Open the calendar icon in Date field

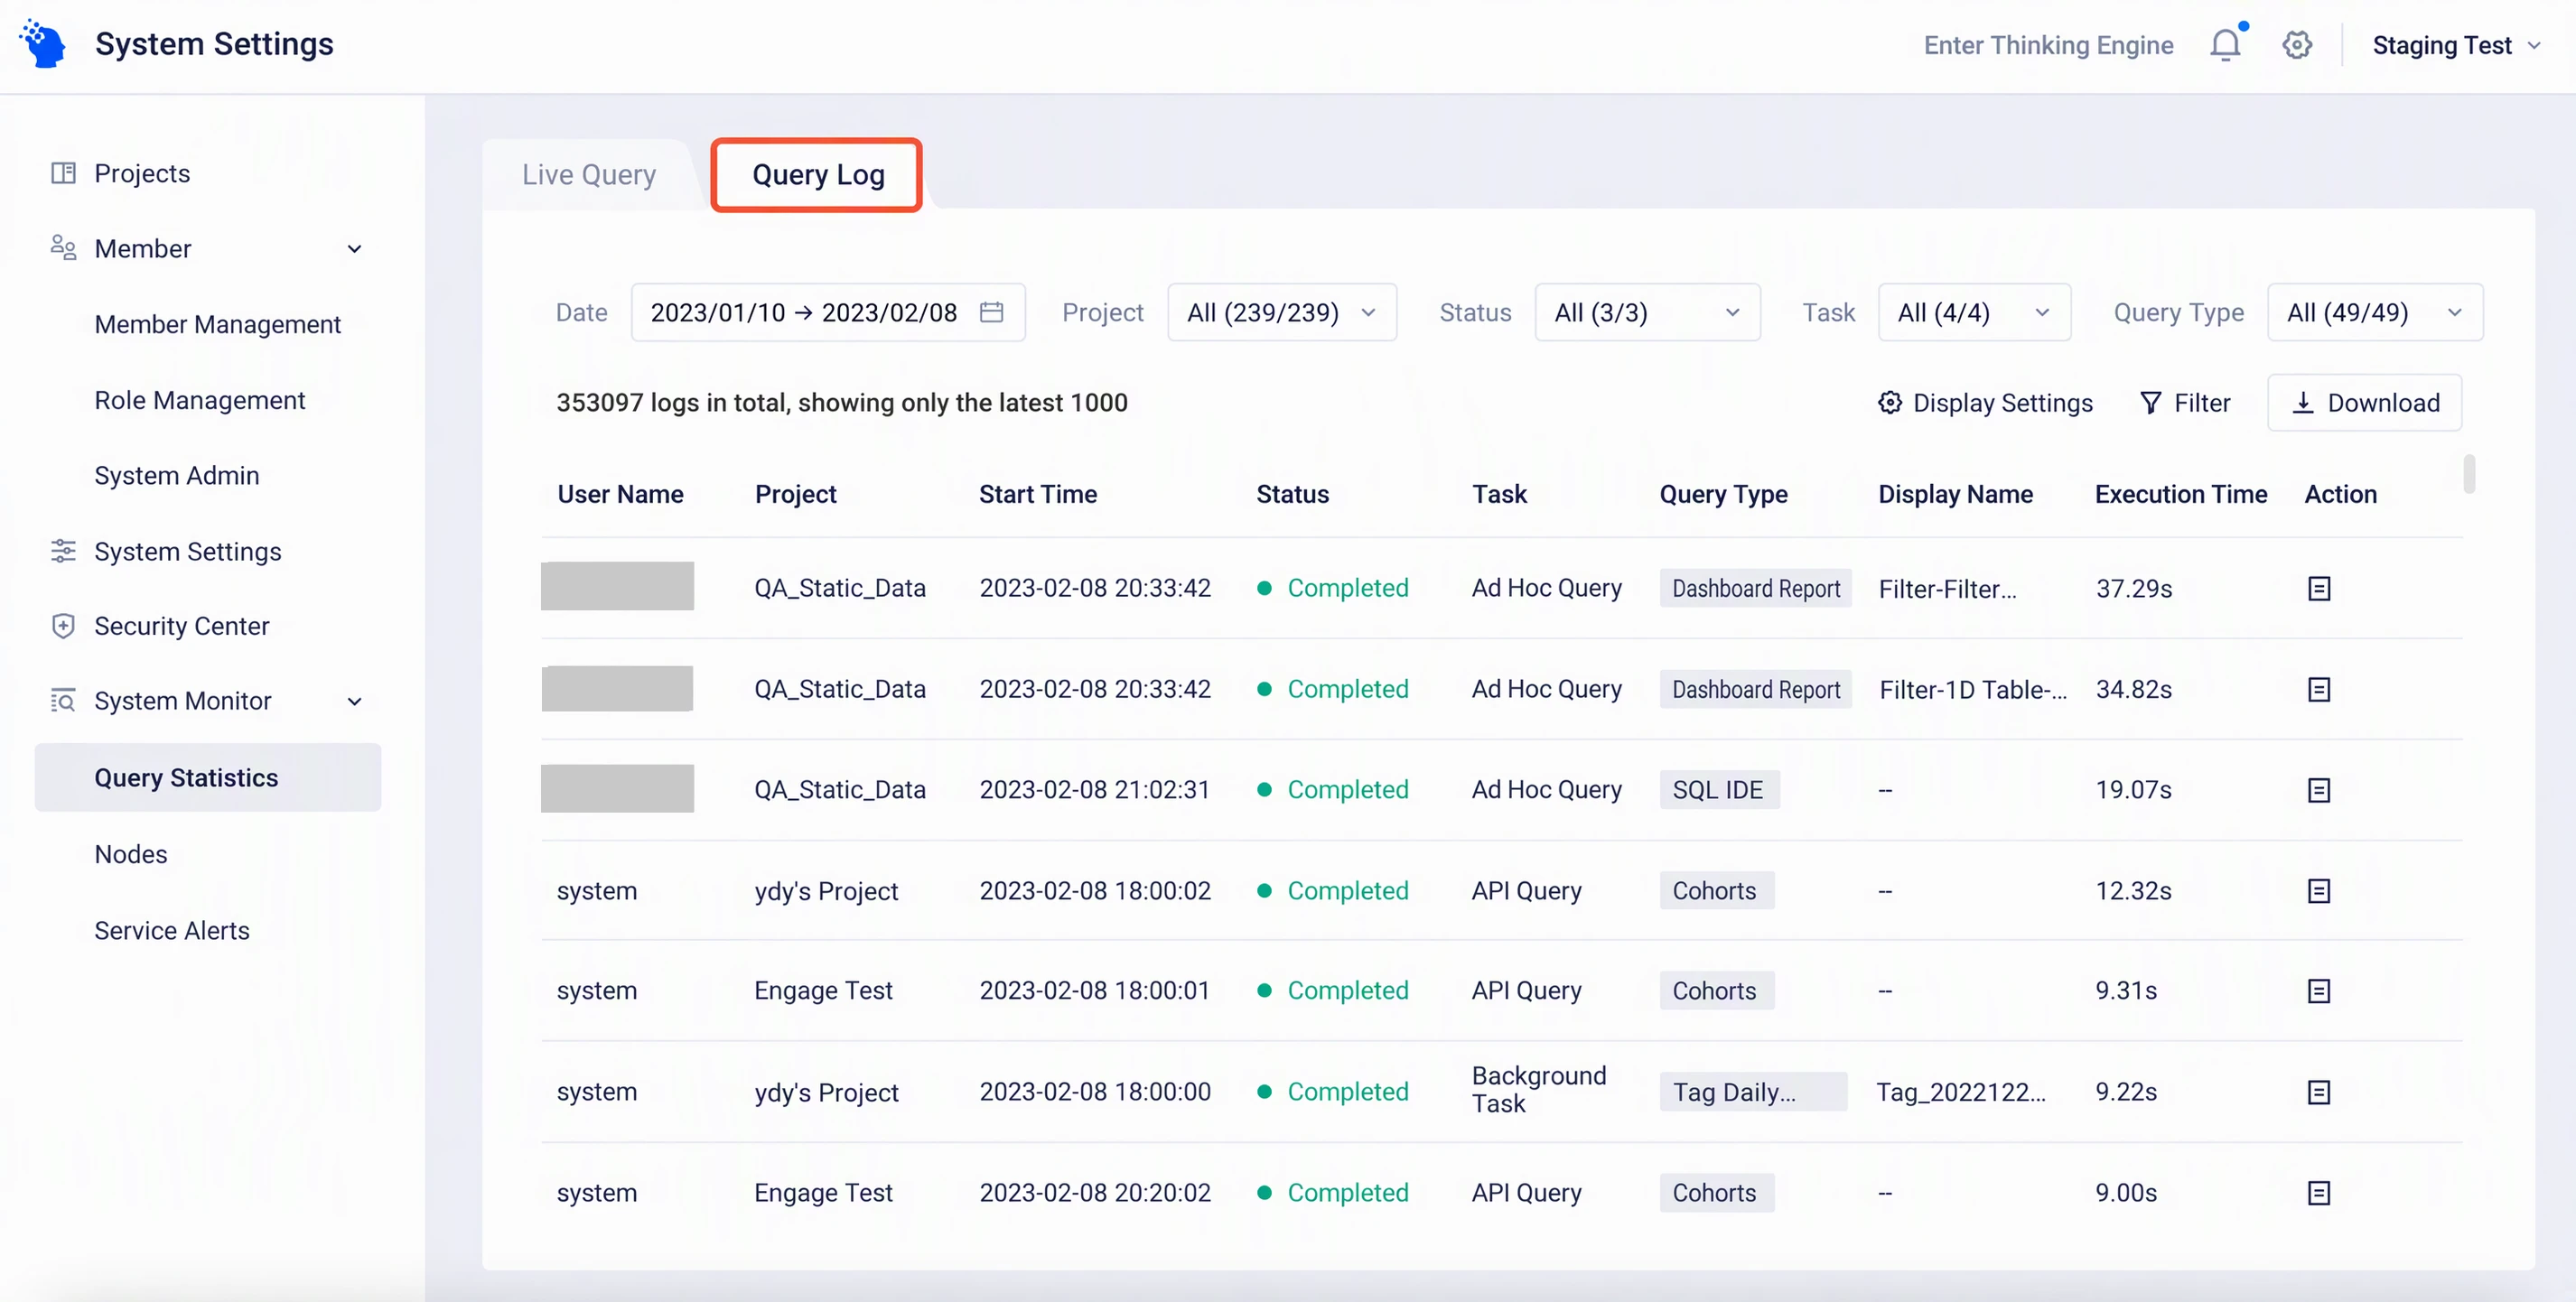tap(991, 312)
